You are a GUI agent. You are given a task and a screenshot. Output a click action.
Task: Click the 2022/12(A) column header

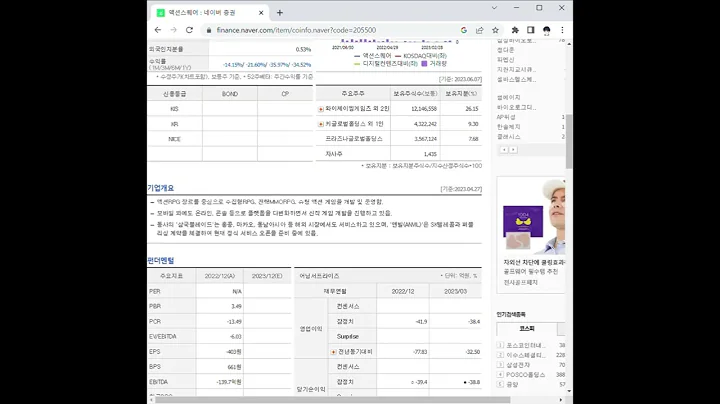[x=219, y=276]
